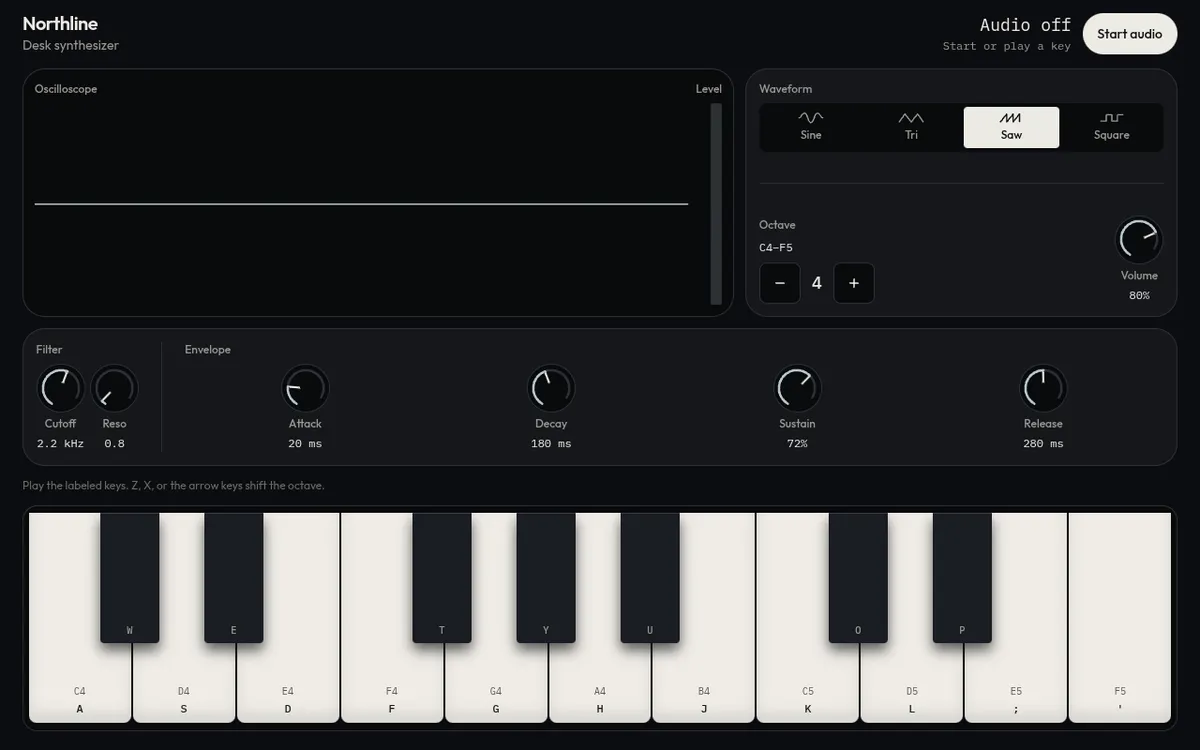Click the octave number 4 display
The image size is (1200, 750).
(817, 283)
